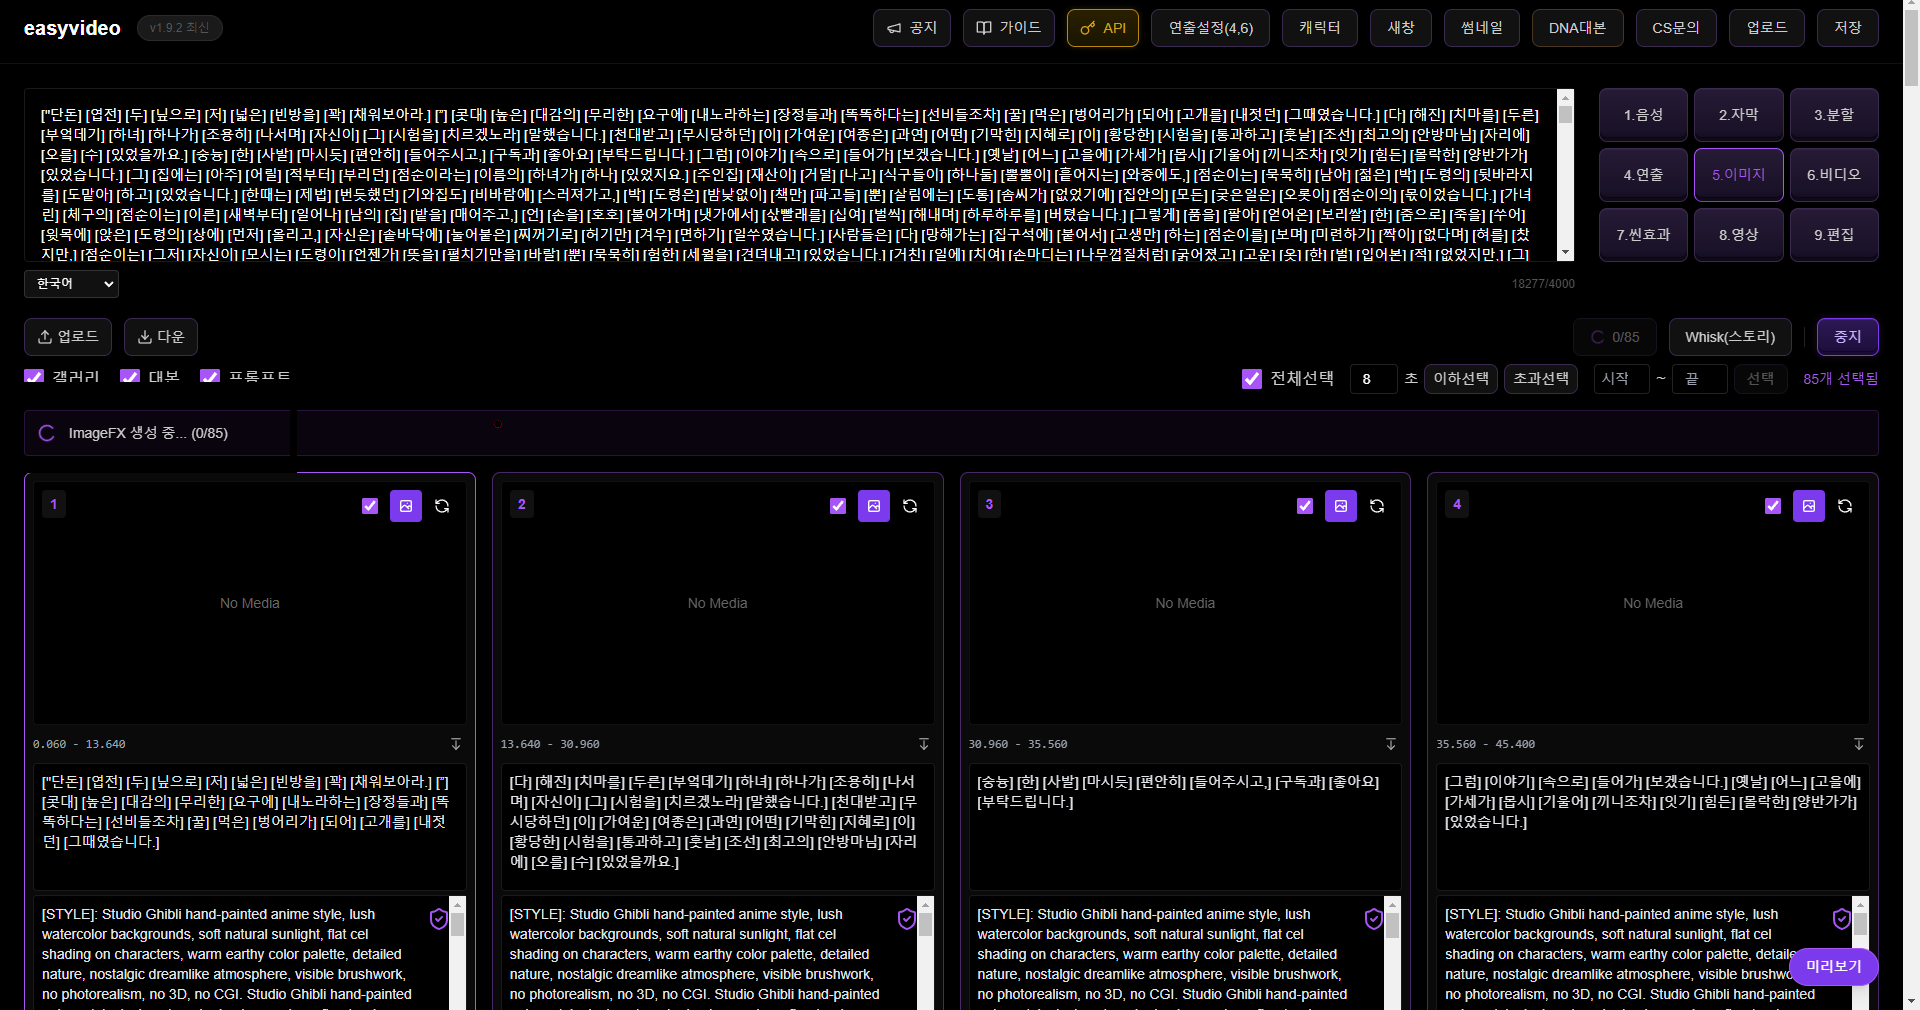Click the download arrow below scene 2 preview
The image size is (1920, 1010).
click(x=924, y=744)
